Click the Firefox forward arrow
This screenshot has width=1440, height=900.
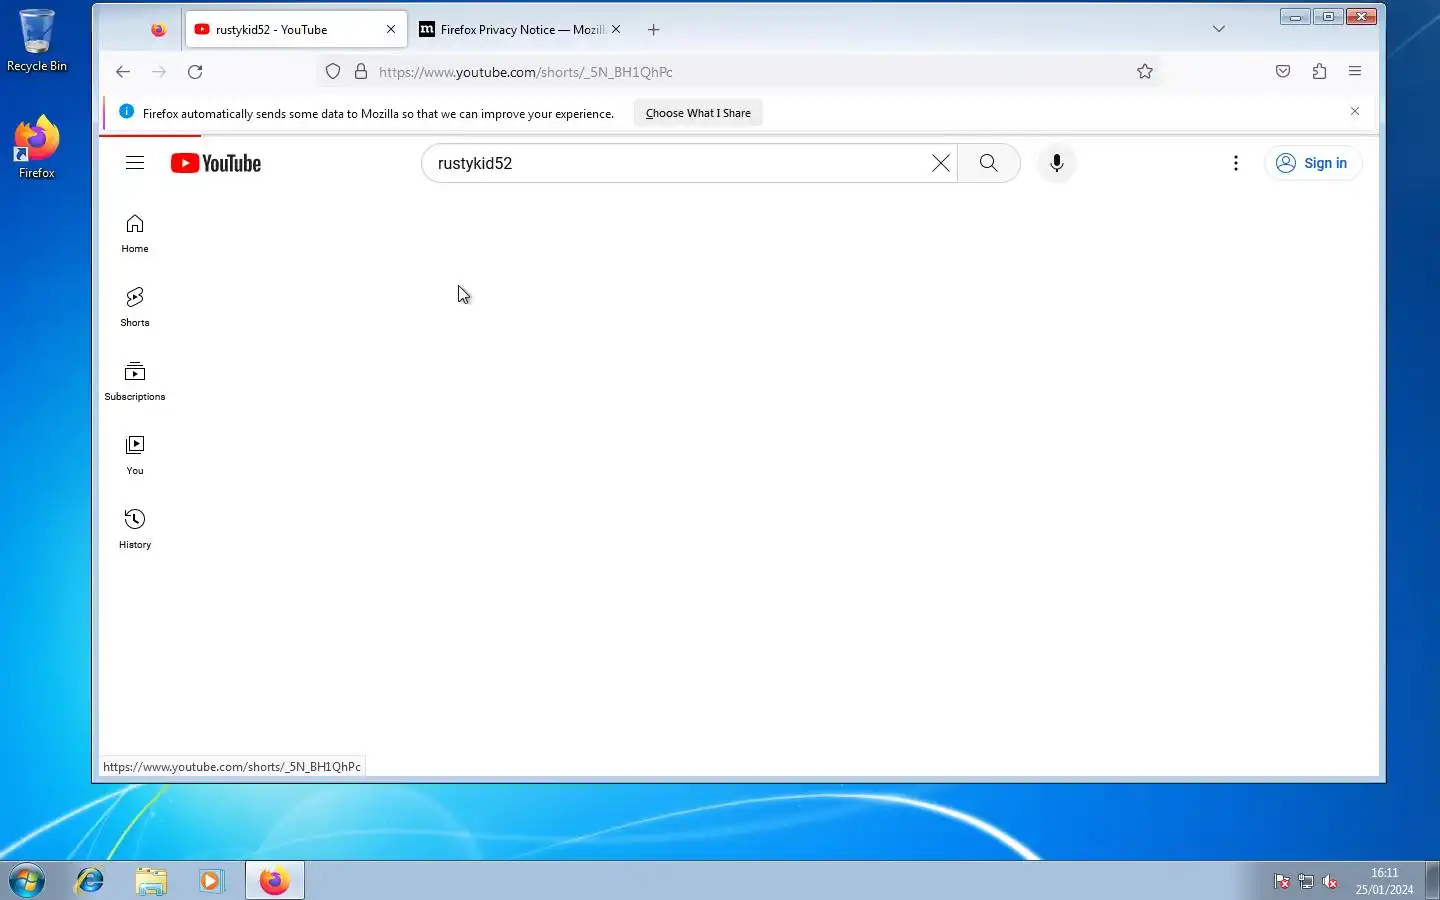pos(159,71)
